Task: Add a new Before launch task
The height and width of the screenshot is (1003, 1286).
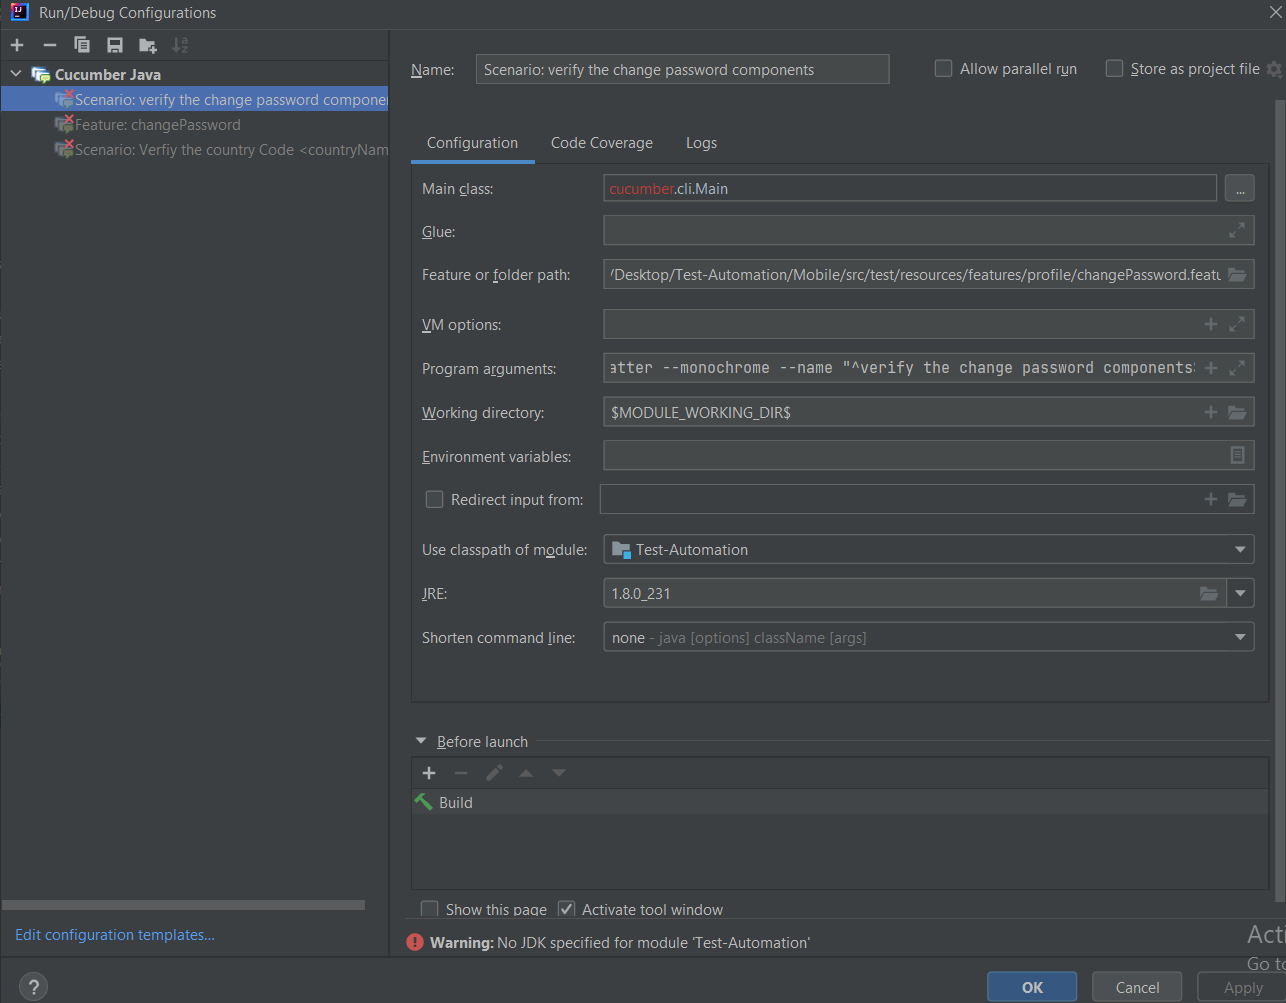Action: pyautogui.click(x=429, y=772)
